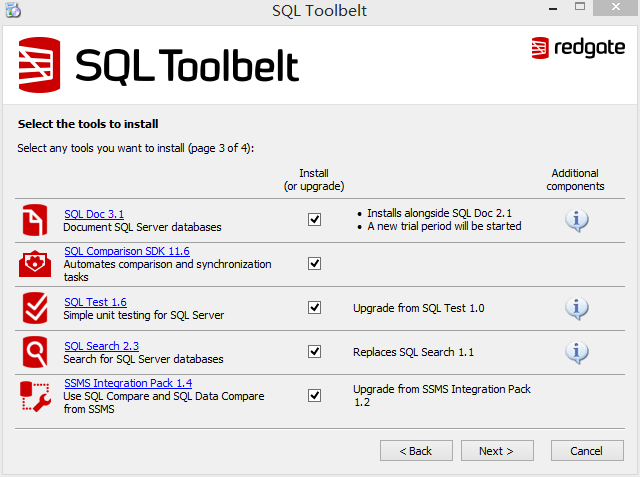Open SQL Test additional components info
Screen dimensions: 640x477
pos(576,308)
